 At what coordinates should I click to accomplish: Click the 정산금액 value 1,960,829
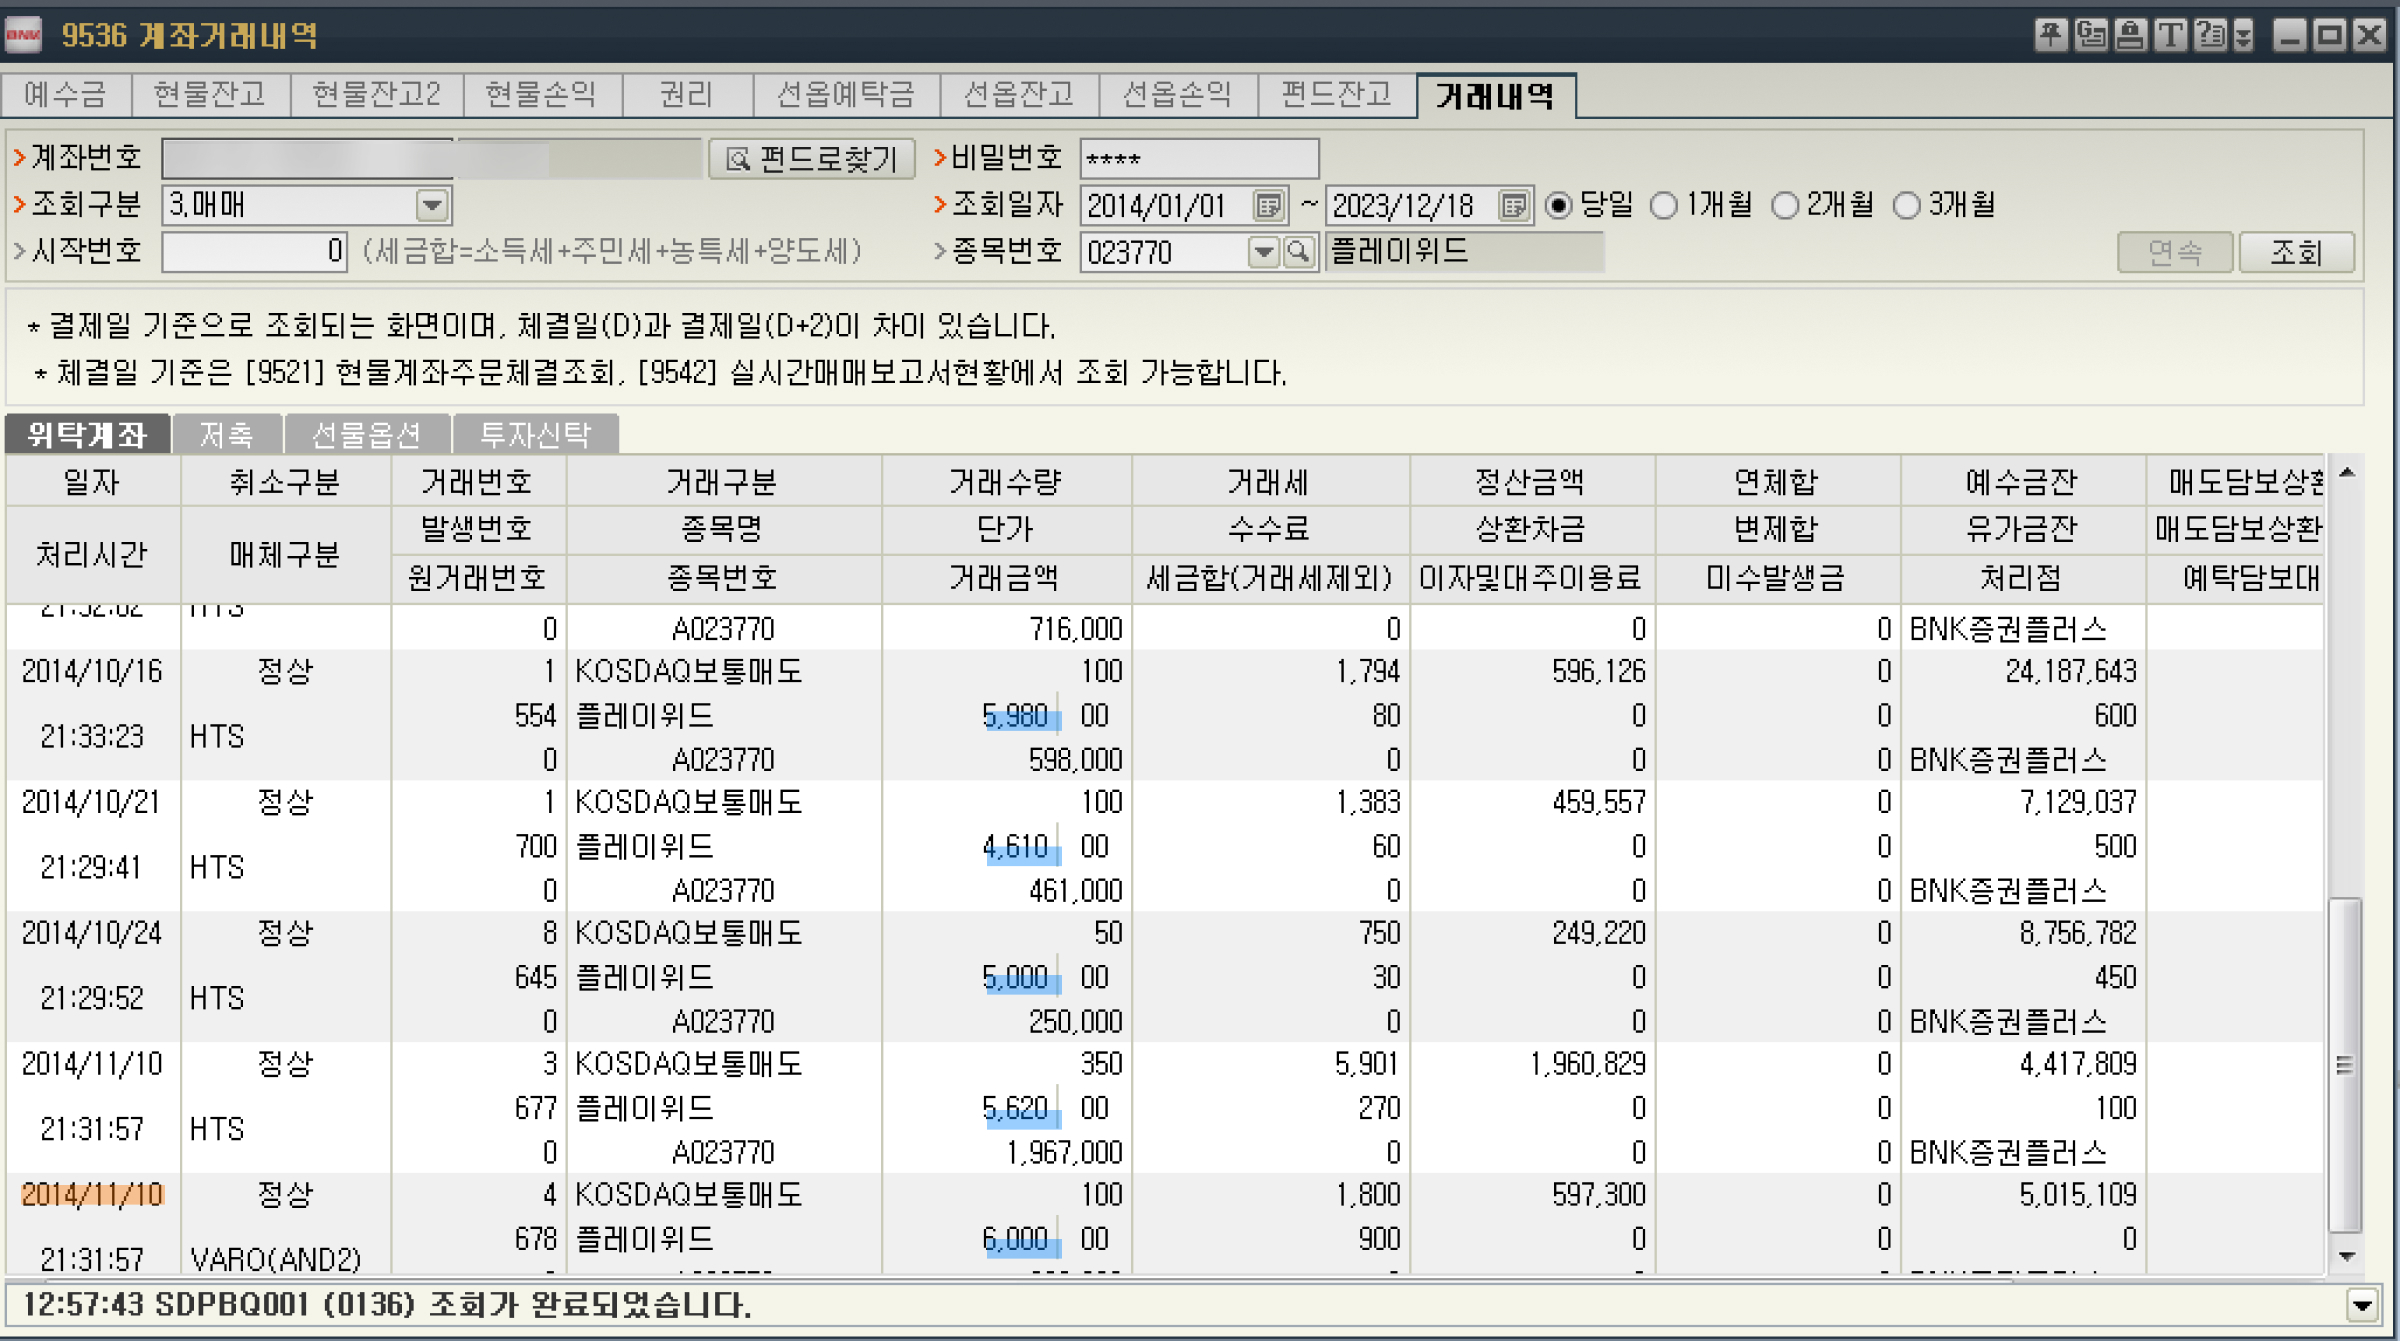1587,1064
